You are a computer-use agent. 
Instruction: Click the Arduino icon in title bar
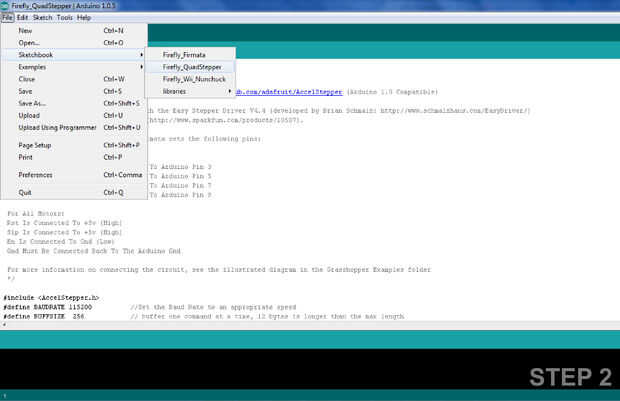(4, 6)
